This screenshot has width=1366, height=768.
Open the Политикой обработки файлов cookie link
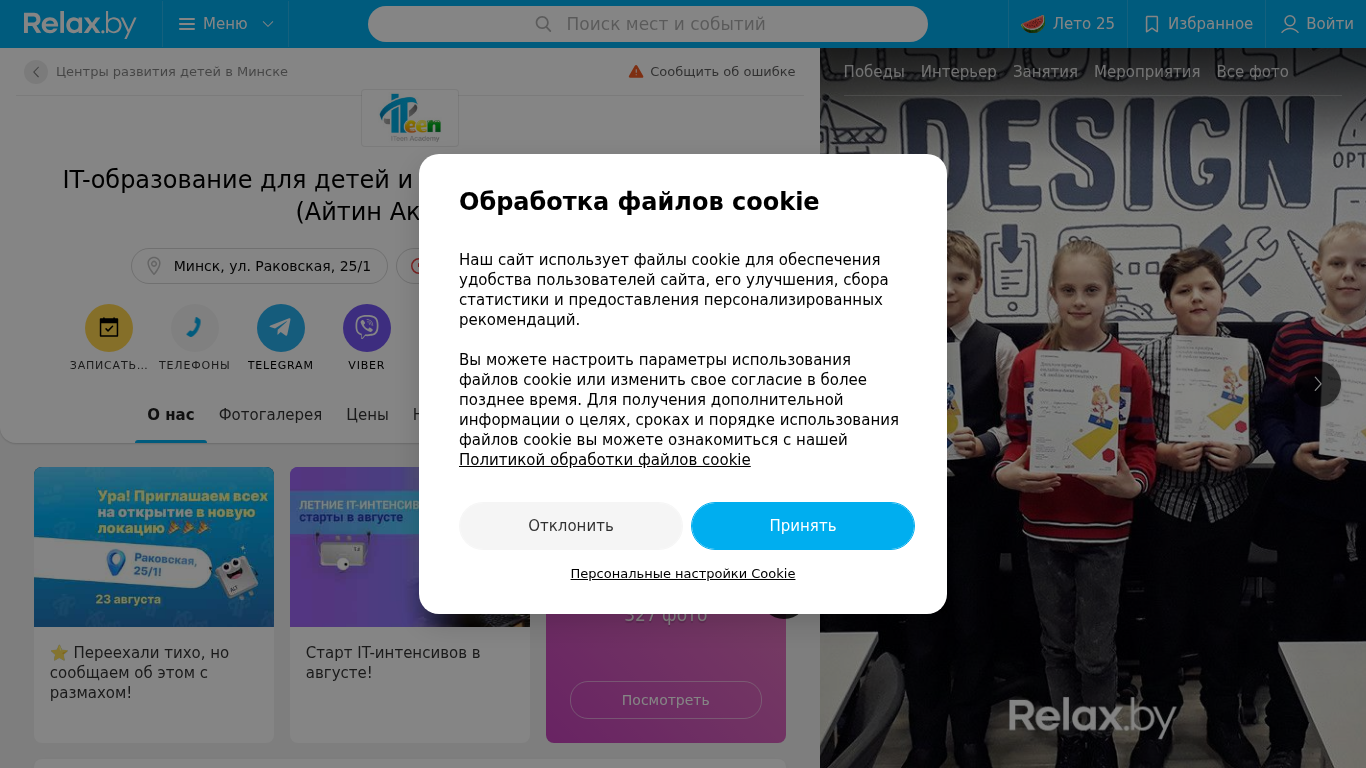pyautogui.click(x=605, y=460)
